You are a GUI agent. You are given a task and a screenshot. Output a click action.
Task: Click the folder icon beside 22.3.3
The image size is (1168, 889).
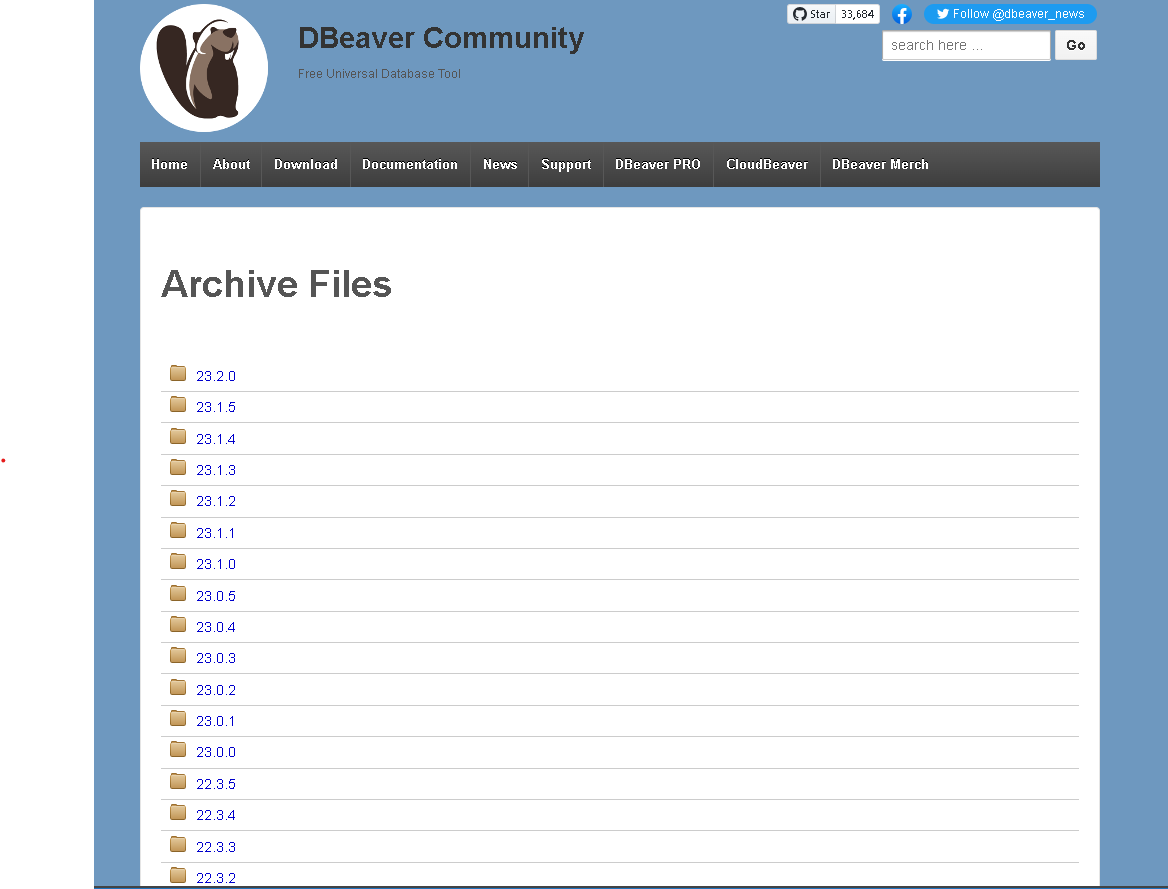[x=178, y=844]
